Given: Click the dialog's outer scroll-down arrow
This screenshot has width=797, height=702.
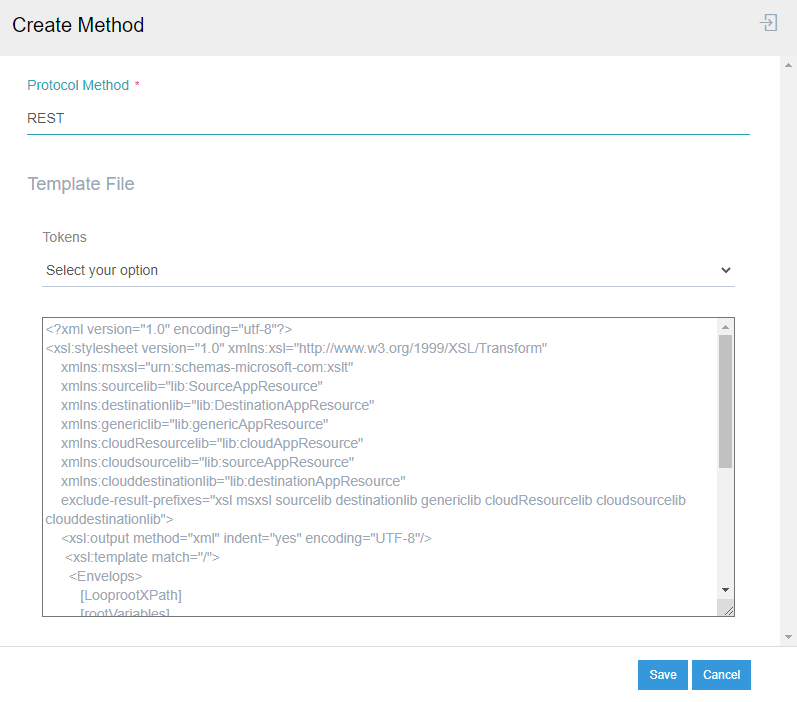Looking at the screenshot, I should 789,637.
